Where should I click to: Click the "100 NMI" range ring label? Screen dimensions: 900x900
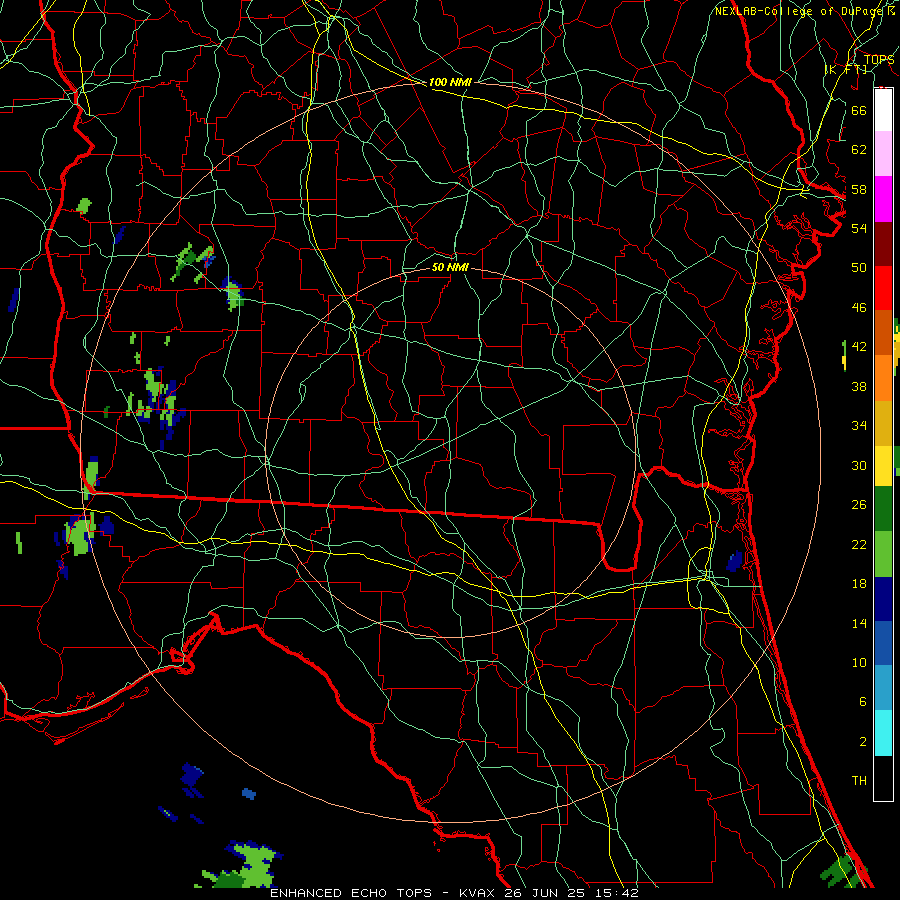[x=450, y=82]
